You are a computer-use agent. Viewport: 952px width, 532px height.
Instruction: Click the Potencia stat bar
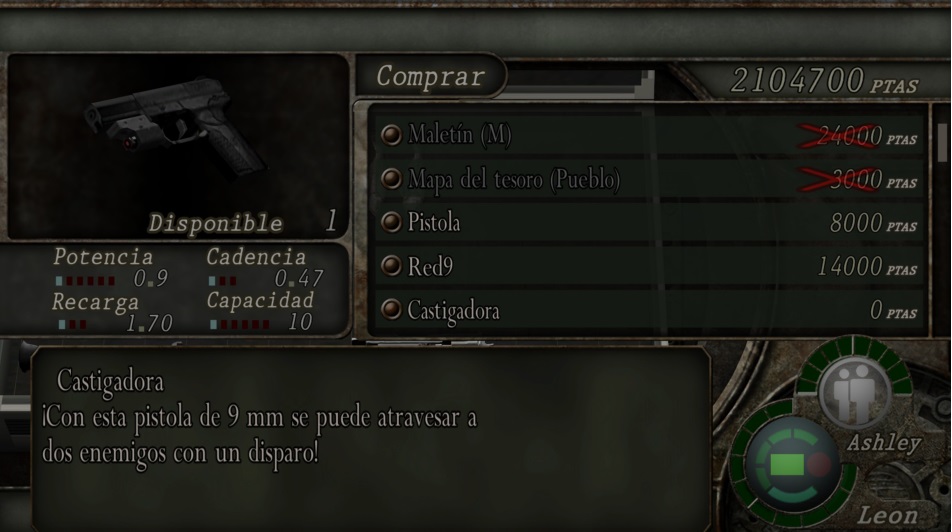point(85,281)
